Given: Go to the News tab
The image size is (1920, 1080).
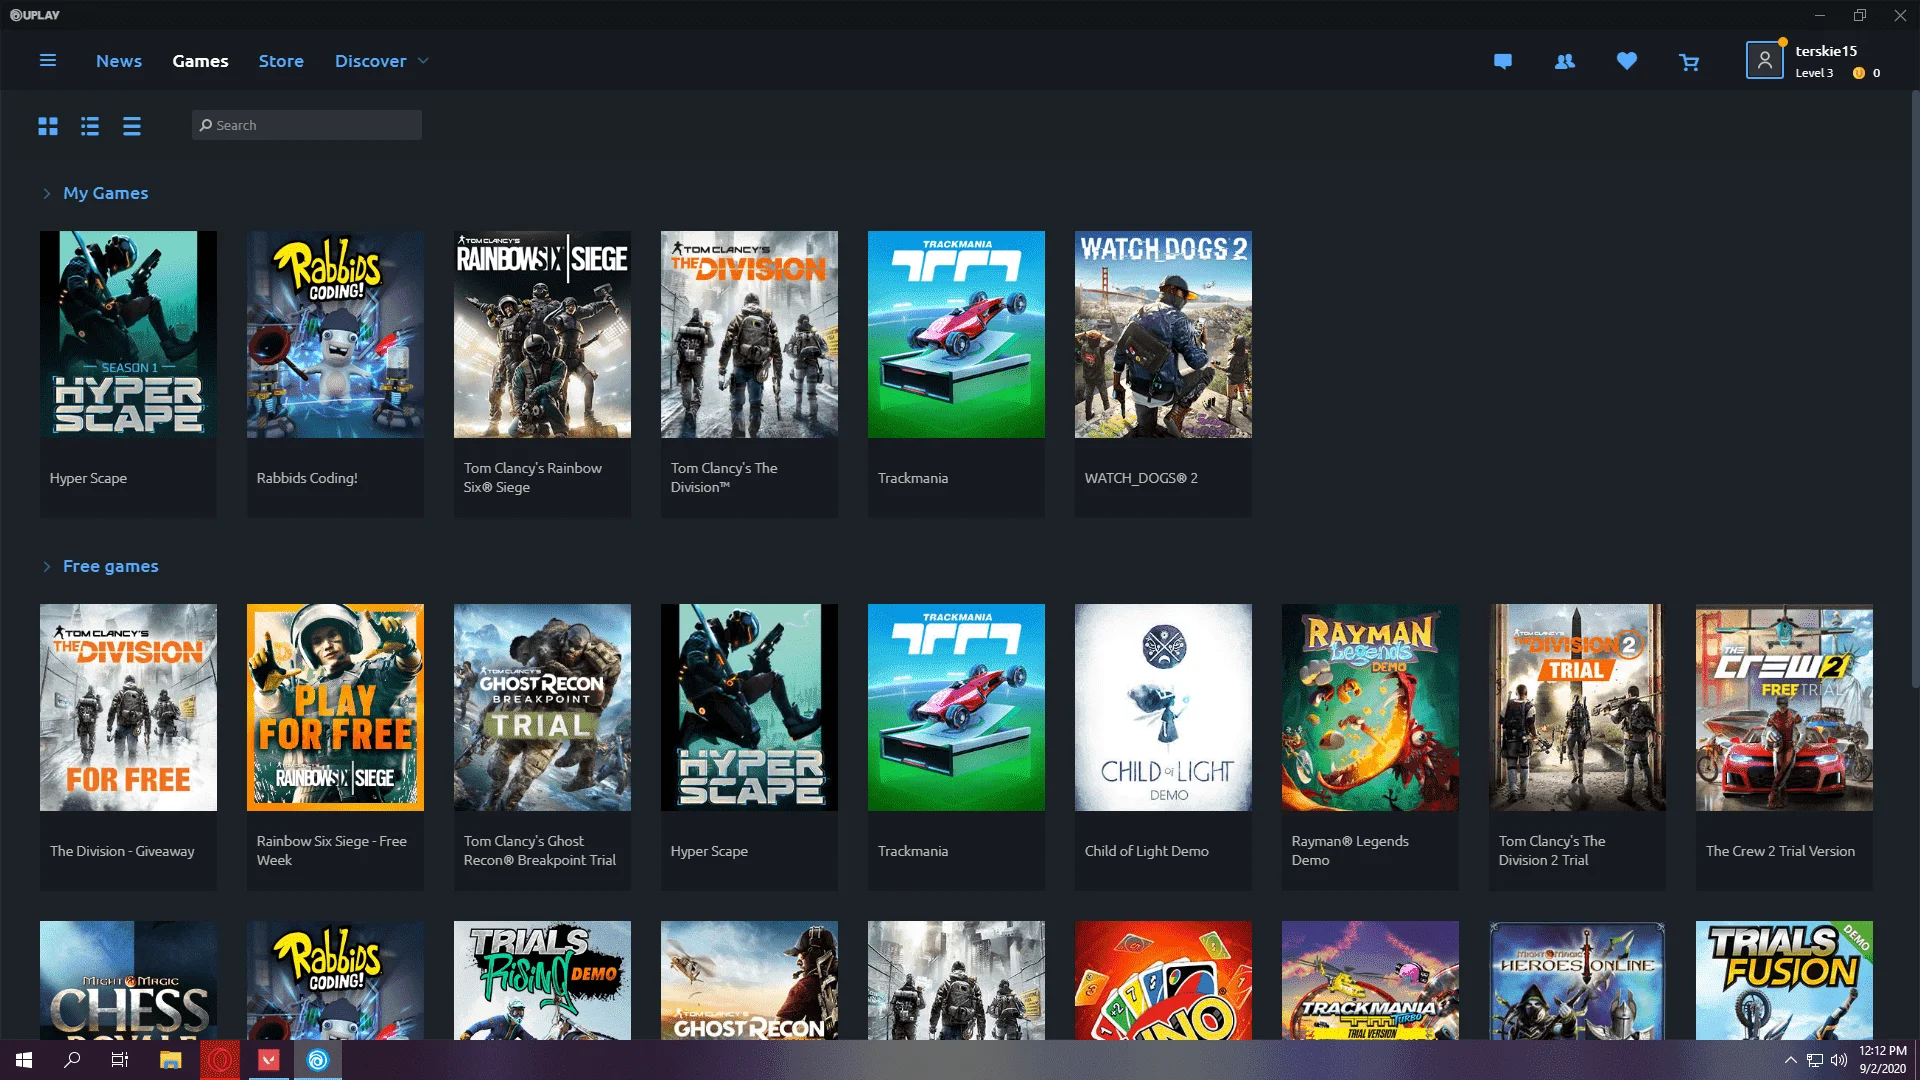Looking at the screenshot, I should point(119,61).
